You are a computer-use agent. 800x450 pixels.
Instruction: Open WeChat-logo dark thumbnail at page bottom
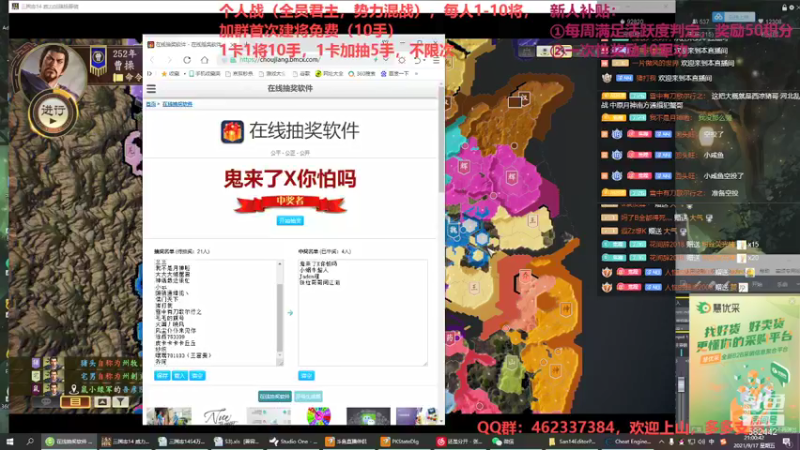[x=368, y=416]
